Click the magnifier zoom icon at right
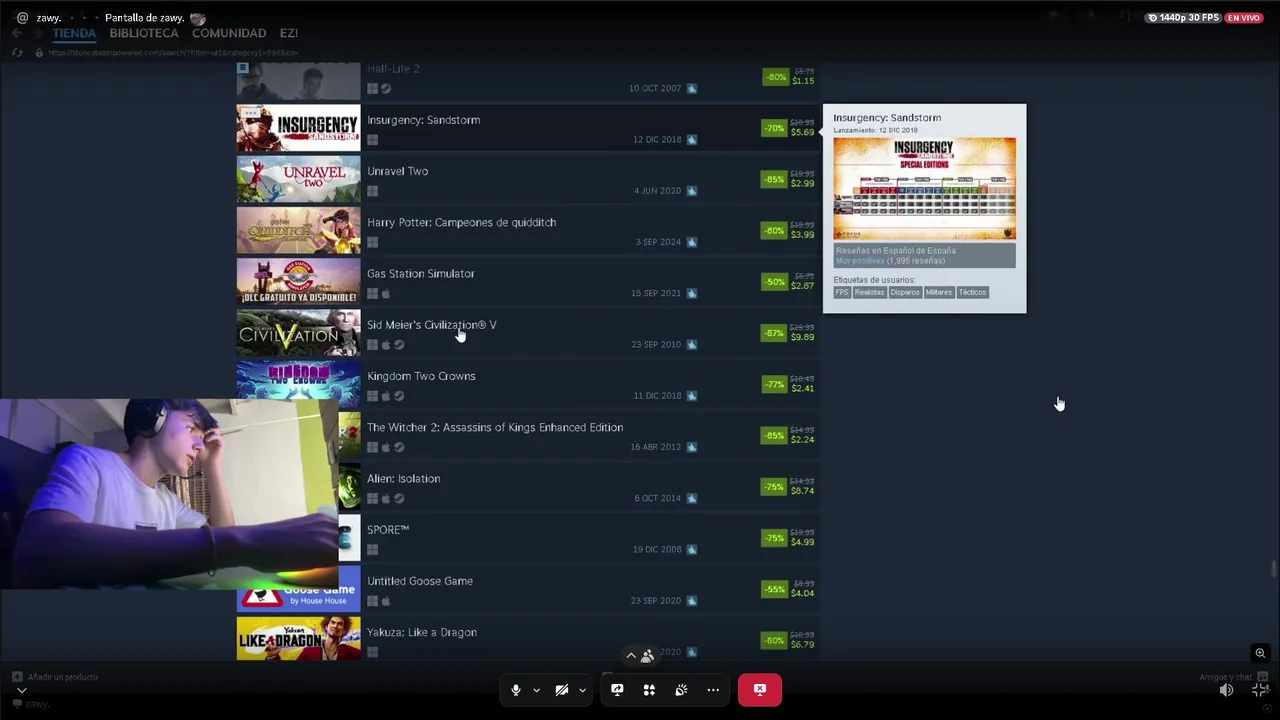Screen dimensions: 1280x720 point(1260,653)
